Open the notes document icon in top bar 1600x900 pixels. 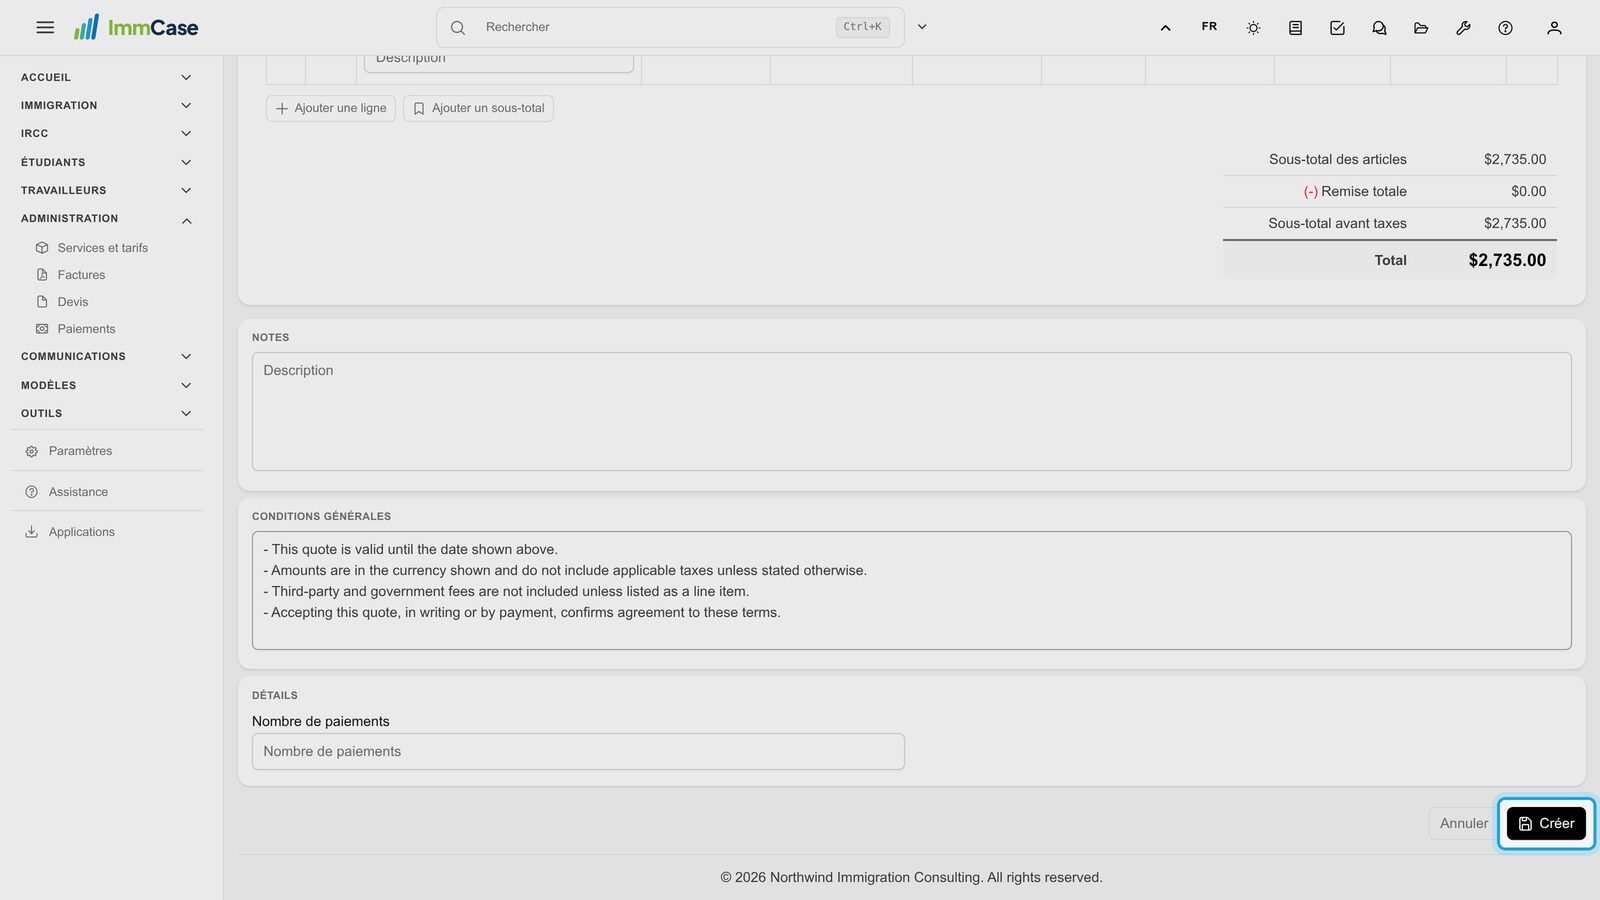tap(1295, 28)
